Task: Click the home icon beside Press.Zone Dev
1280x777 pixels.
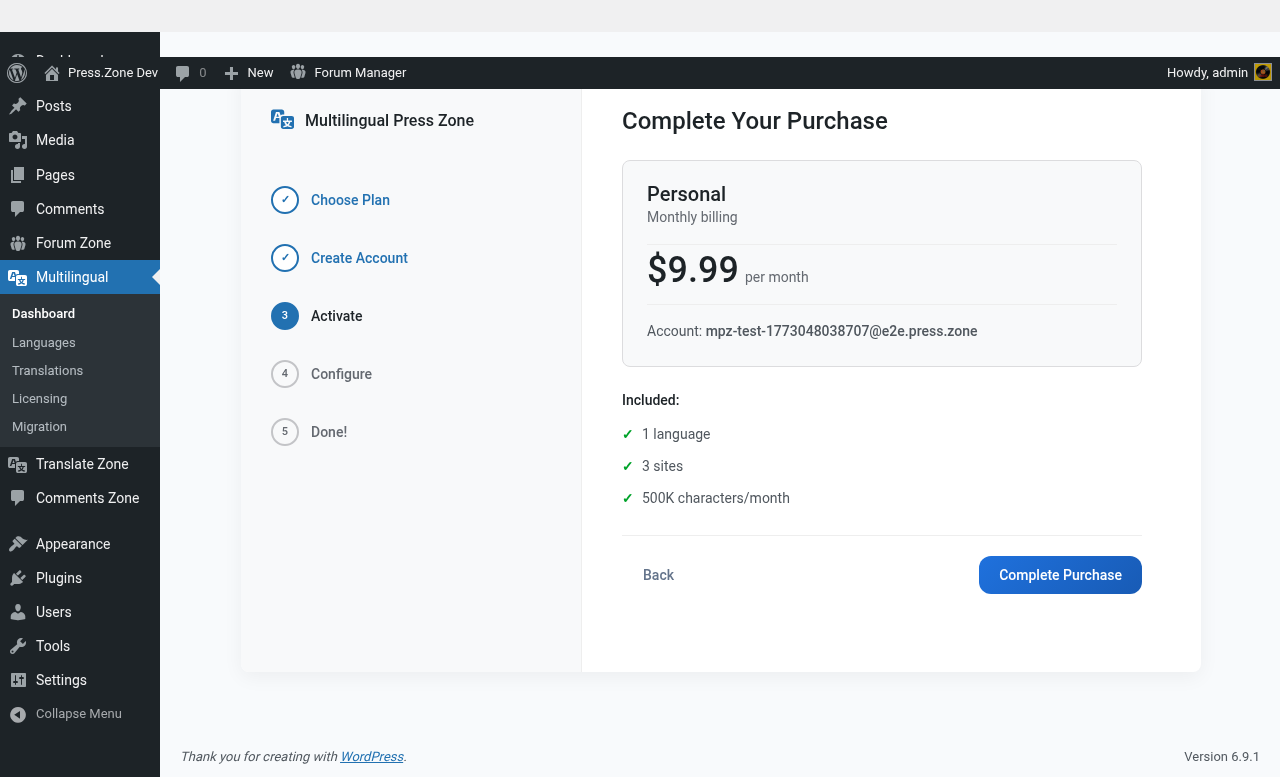Action: [x=52, y=73]
